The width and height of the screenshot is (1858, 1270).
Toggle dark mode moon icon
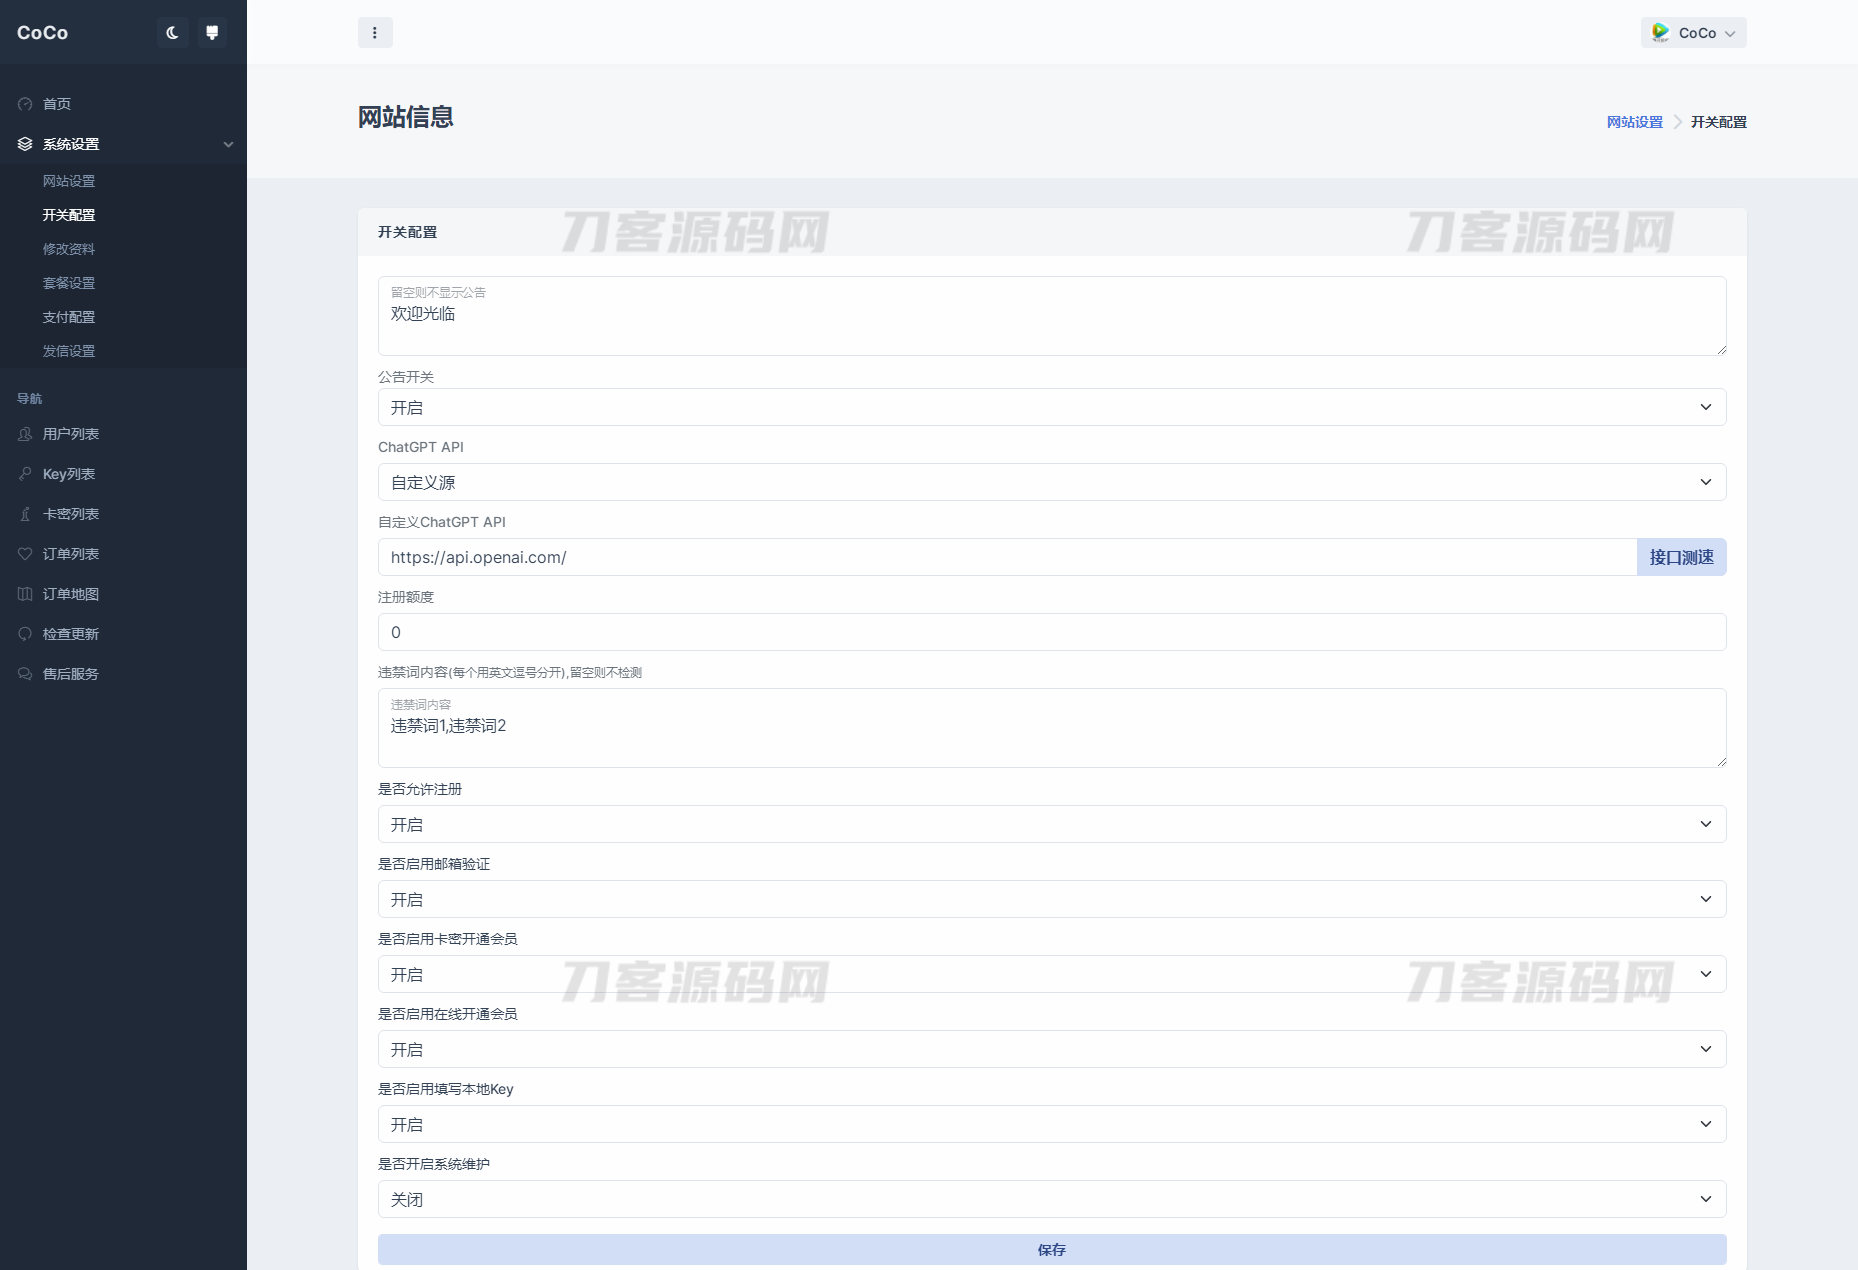click(x=172, y=33)
